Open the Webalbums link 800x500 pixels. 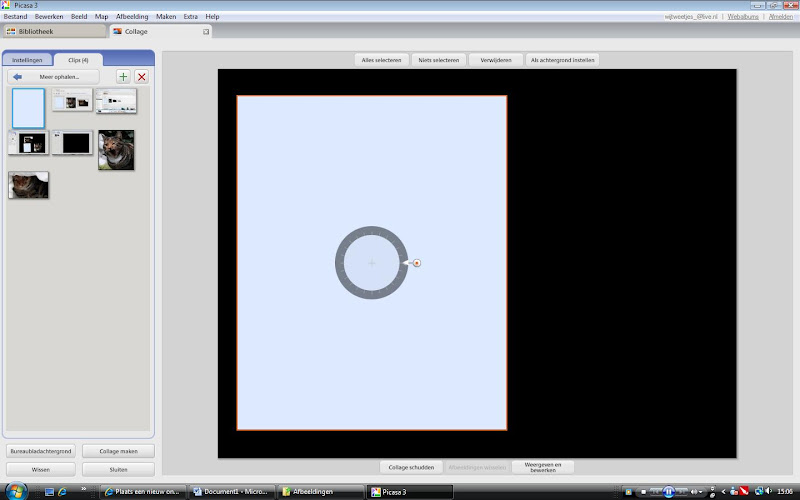click(x=743, y=16)
